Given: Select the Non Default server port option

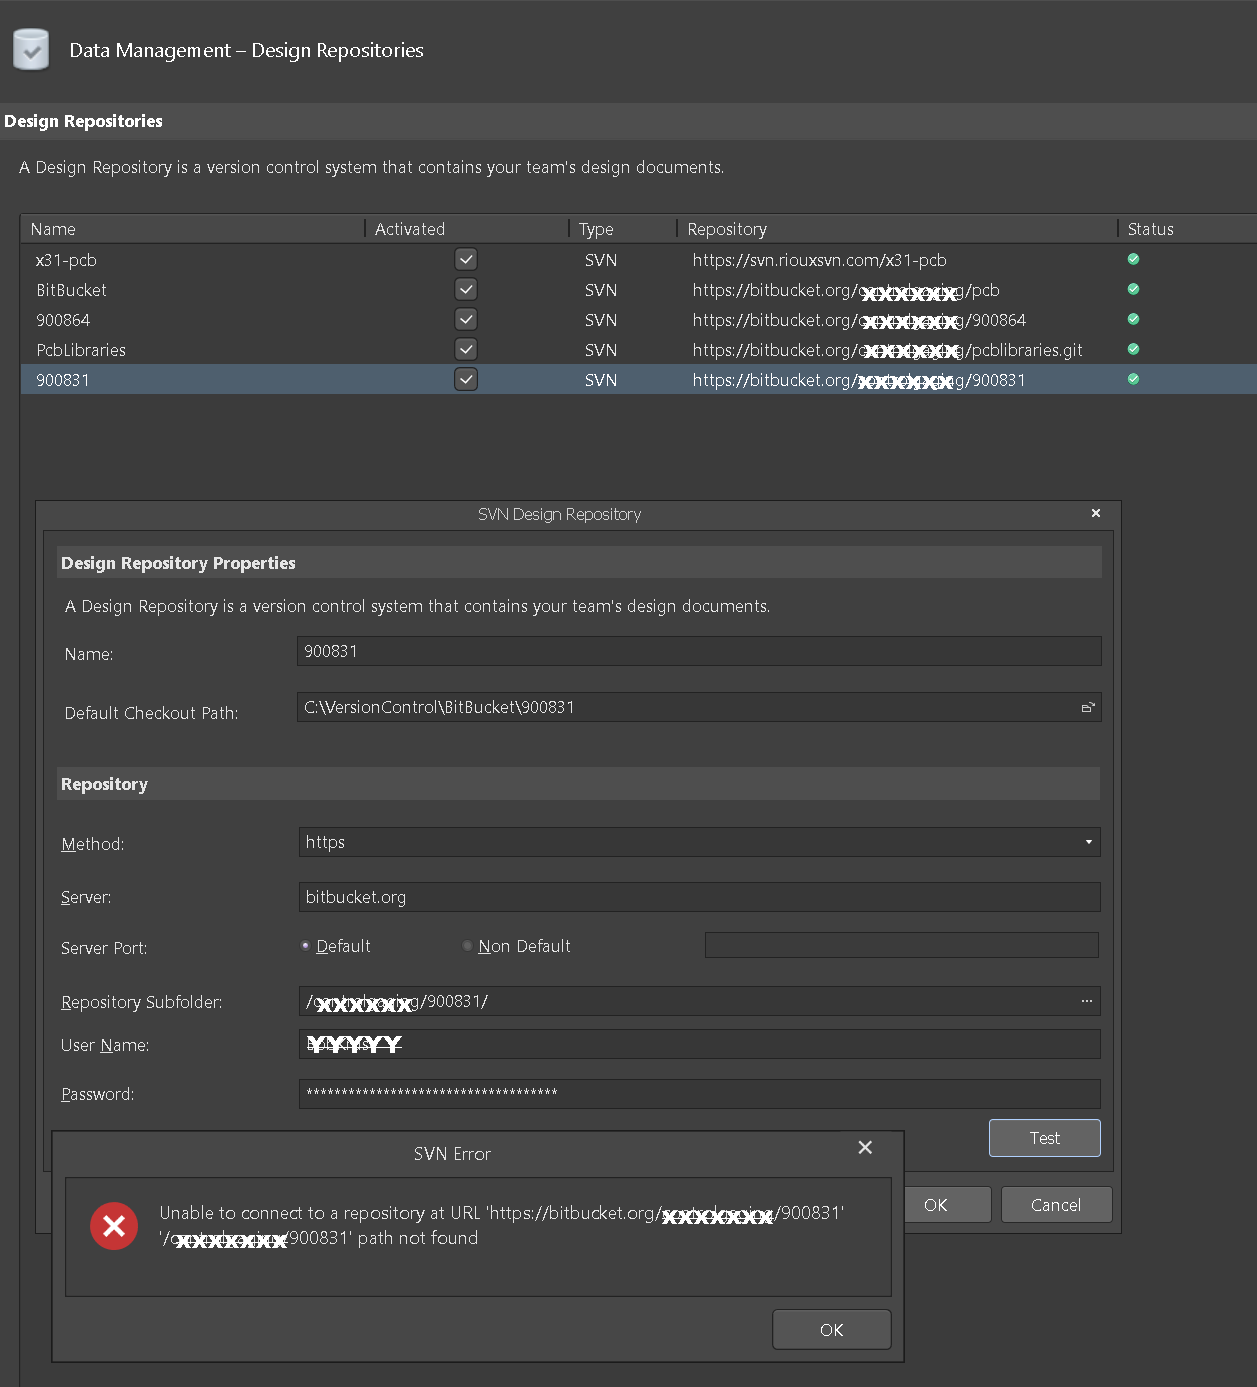Looking at the screenshot, I should click(467, 945).
